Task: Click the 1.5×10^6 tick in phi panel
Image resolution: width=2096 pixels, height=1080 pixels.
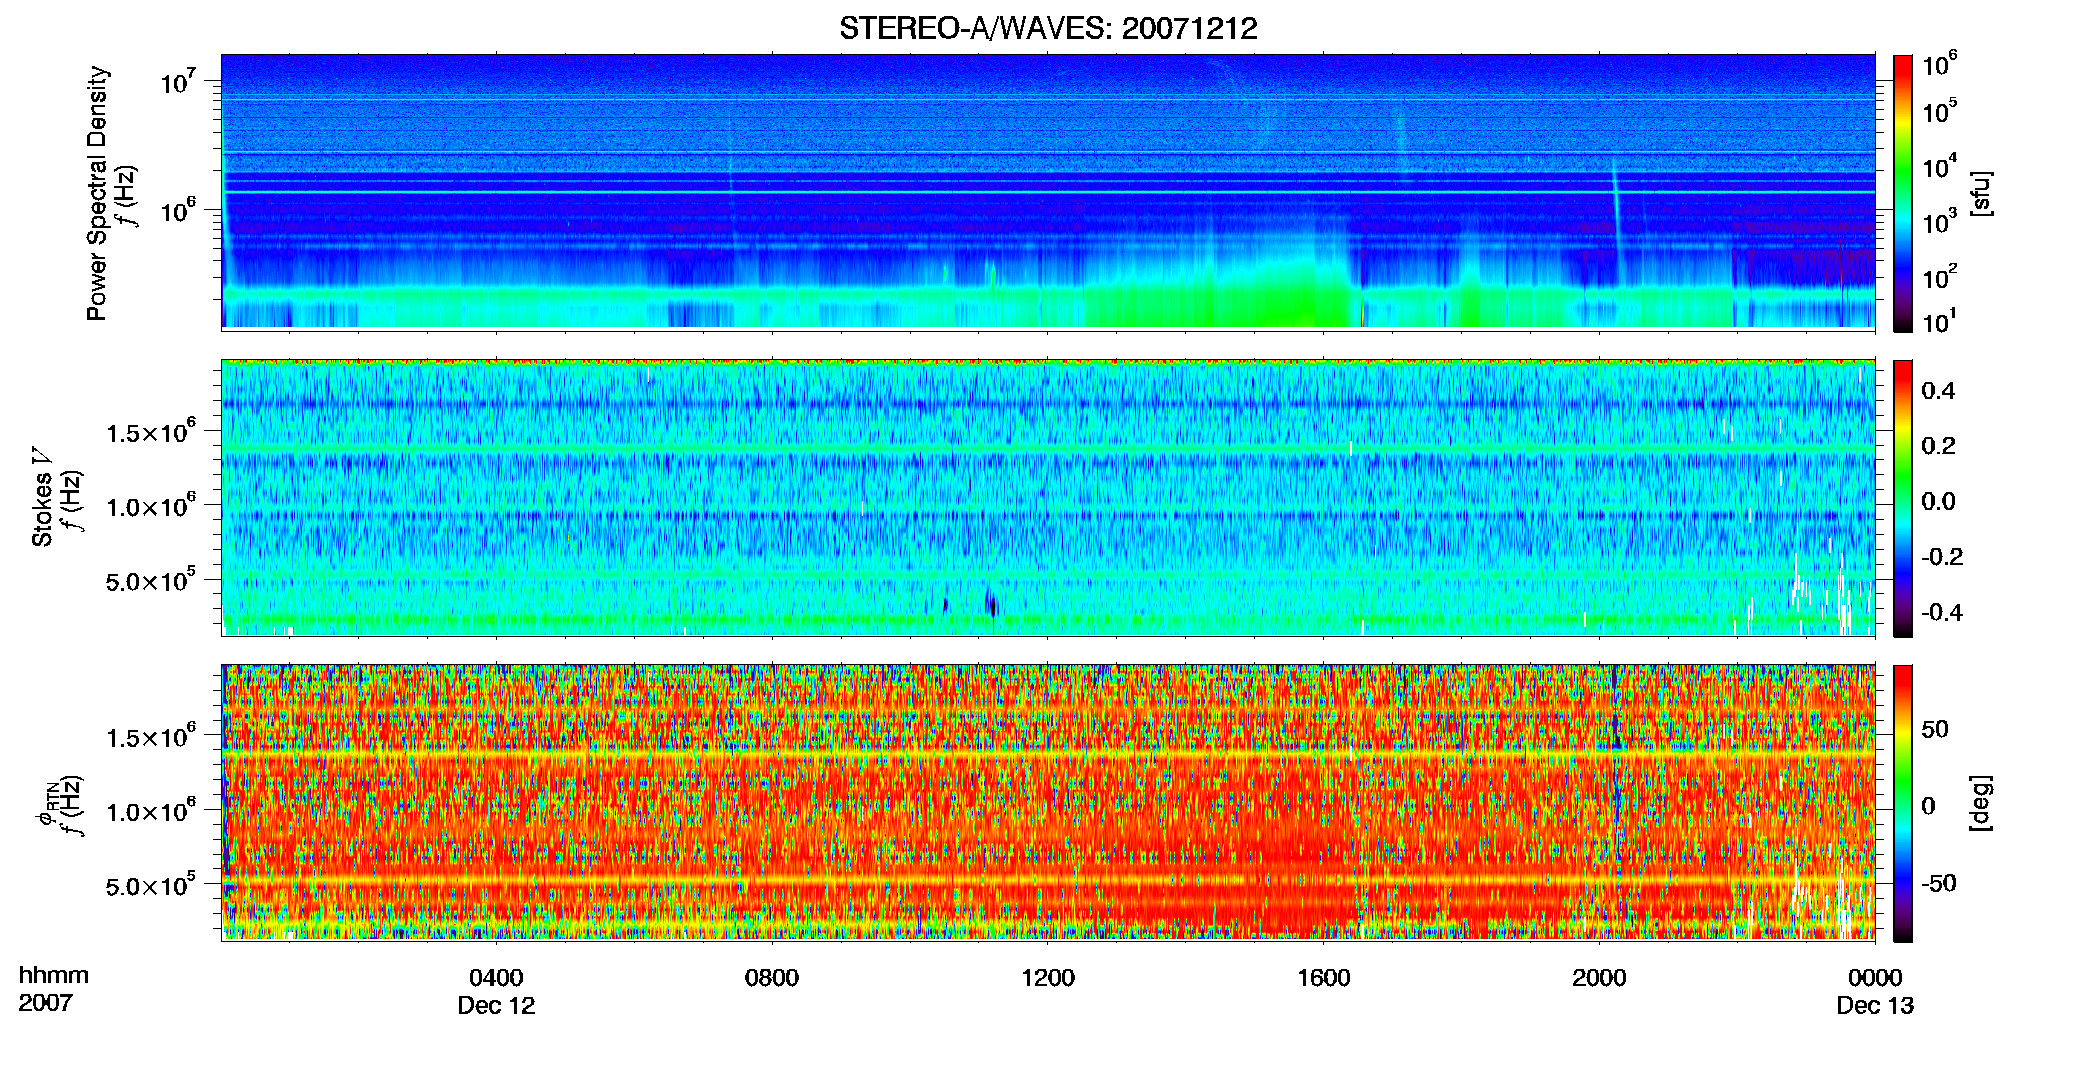Action: [152, 737]
